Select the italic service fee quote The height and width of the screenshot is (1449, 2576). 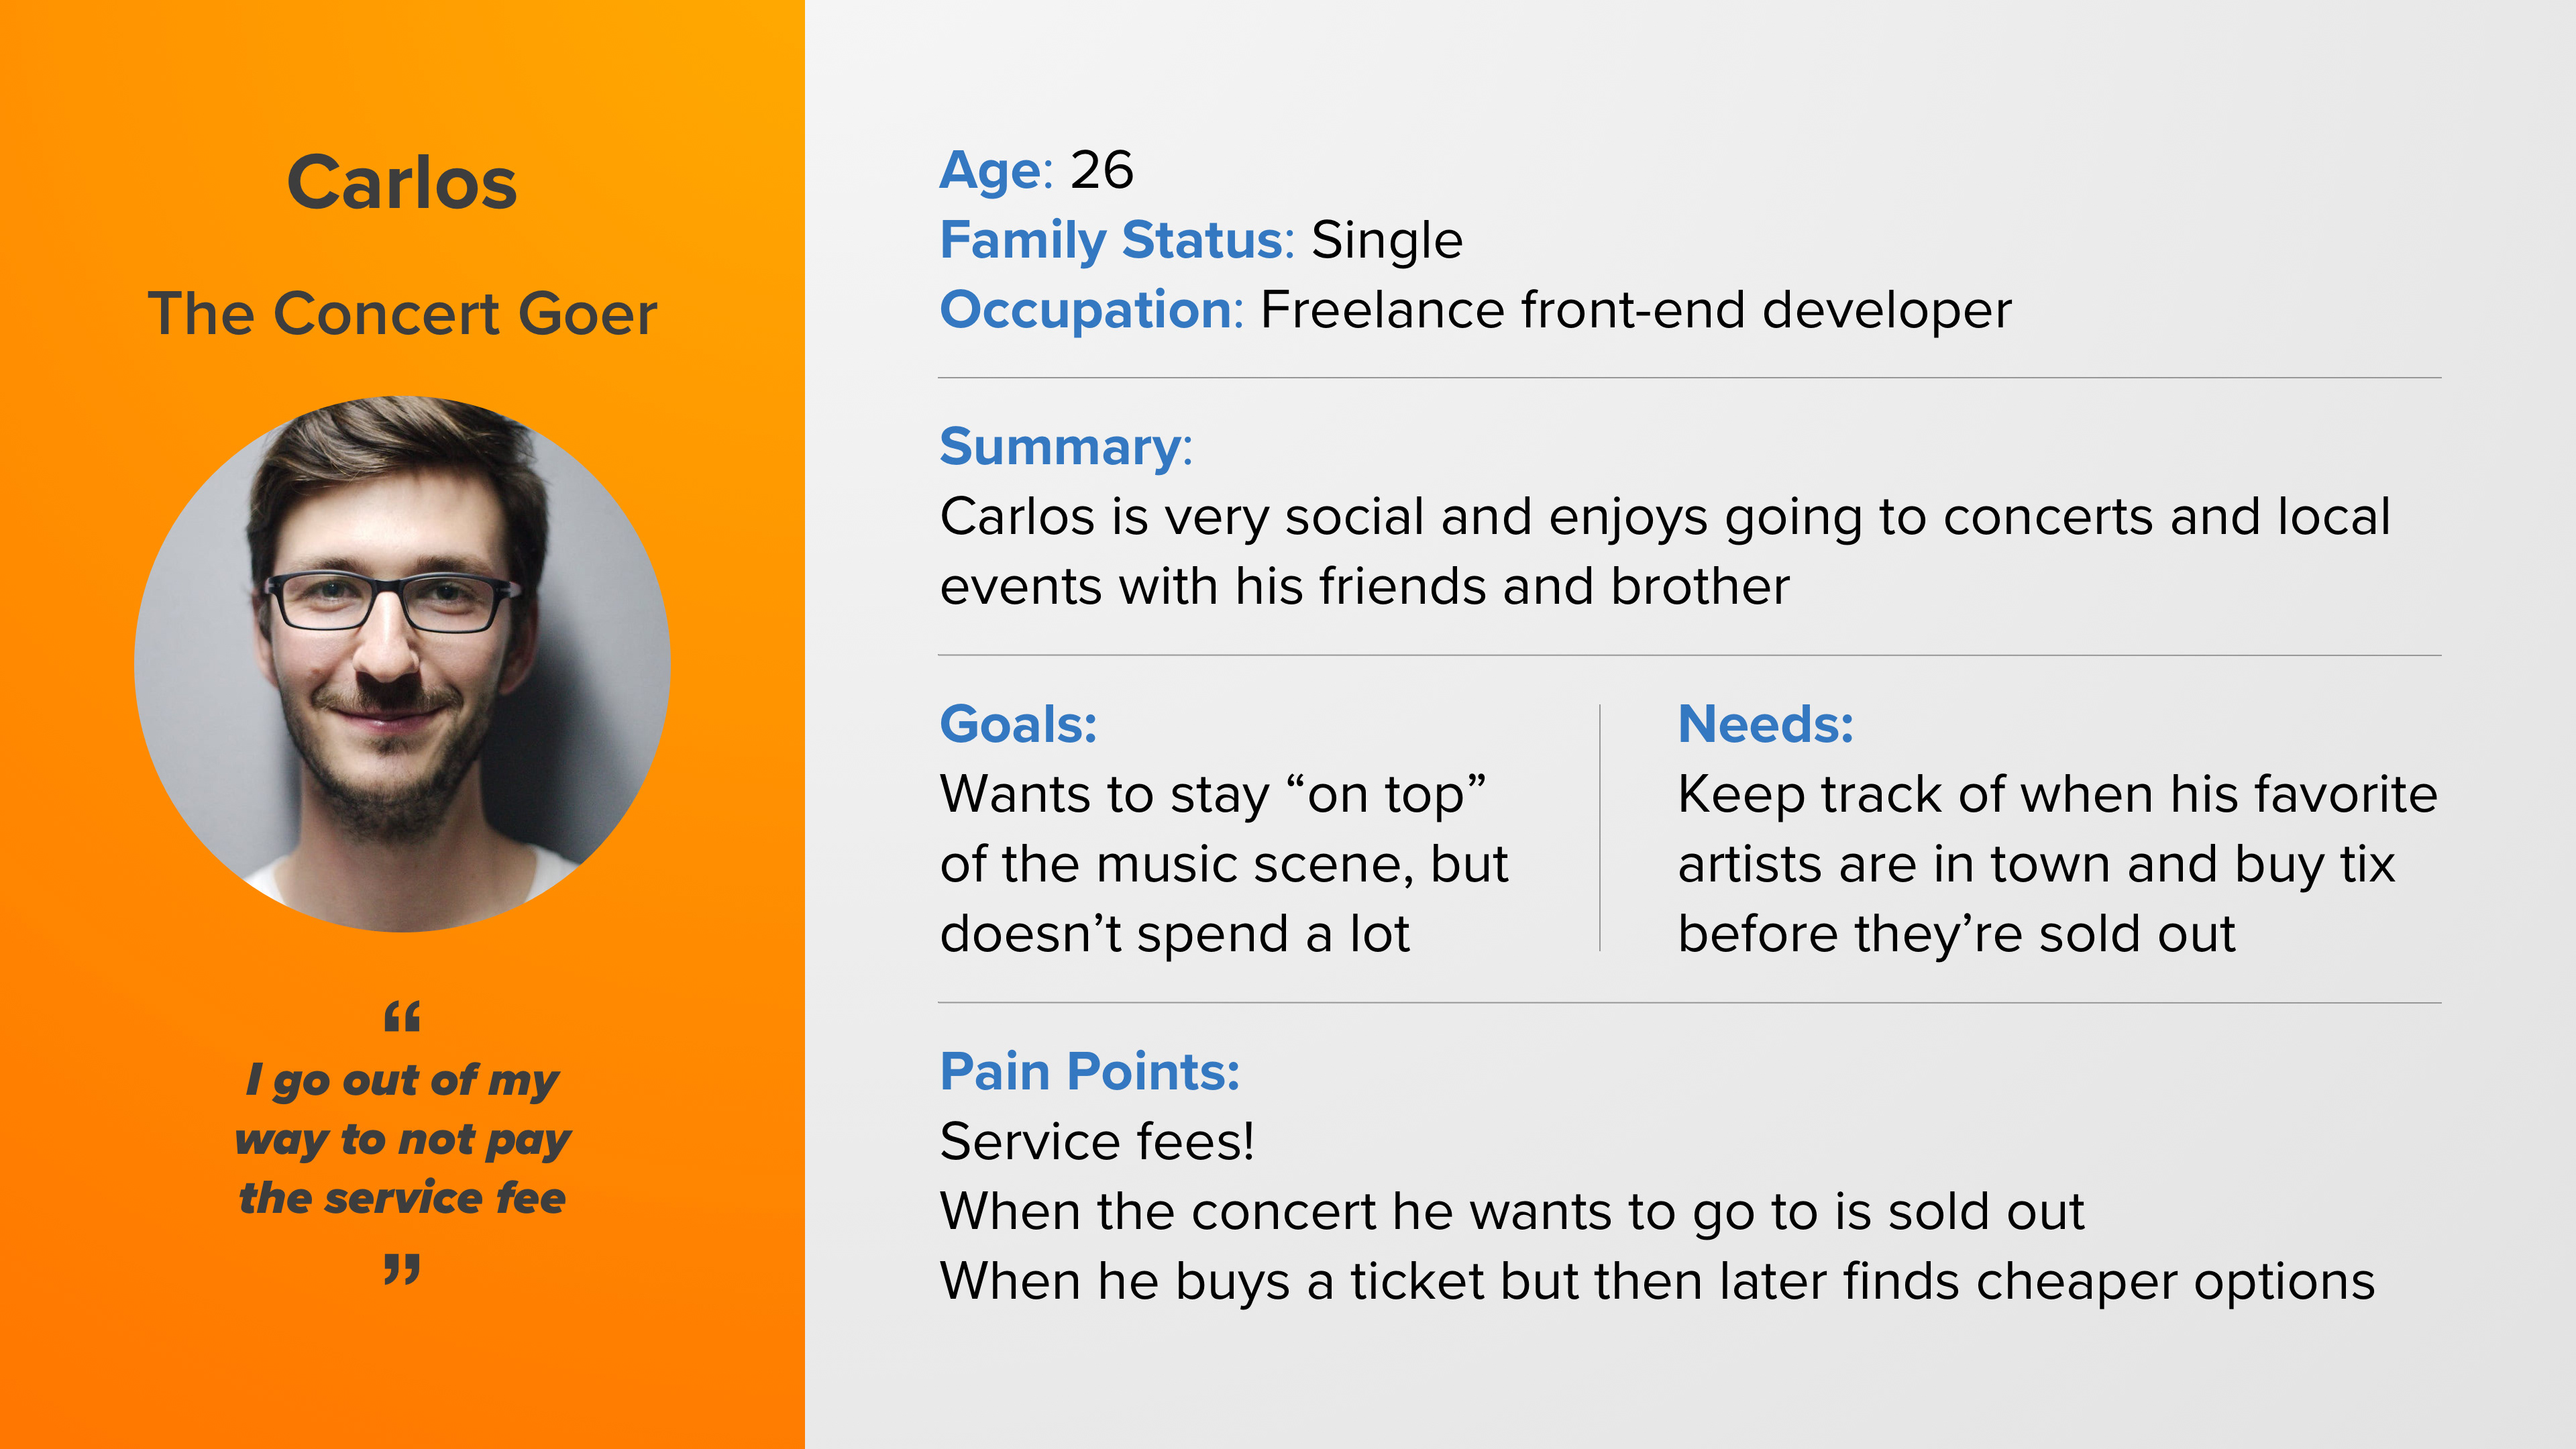click(402, 1140)
